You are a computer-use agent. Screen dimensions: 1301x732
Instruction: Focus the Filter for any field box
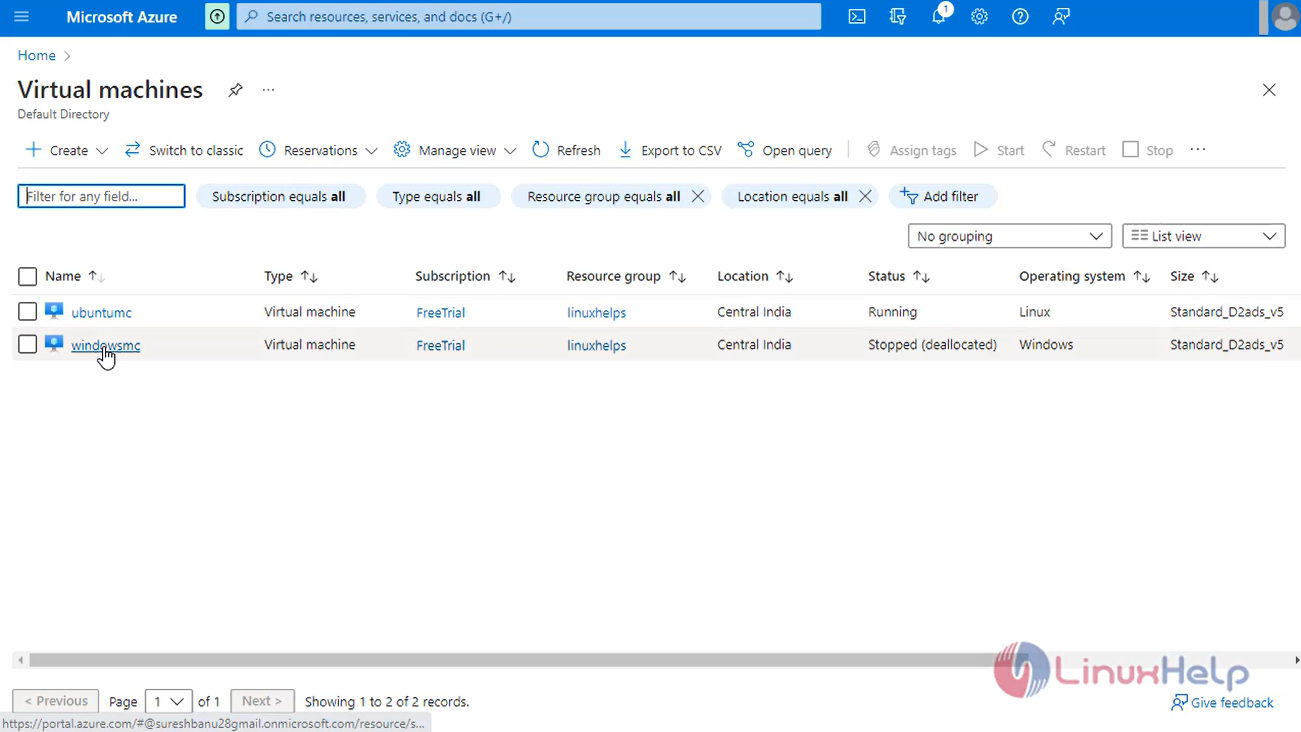coord(101,196)
